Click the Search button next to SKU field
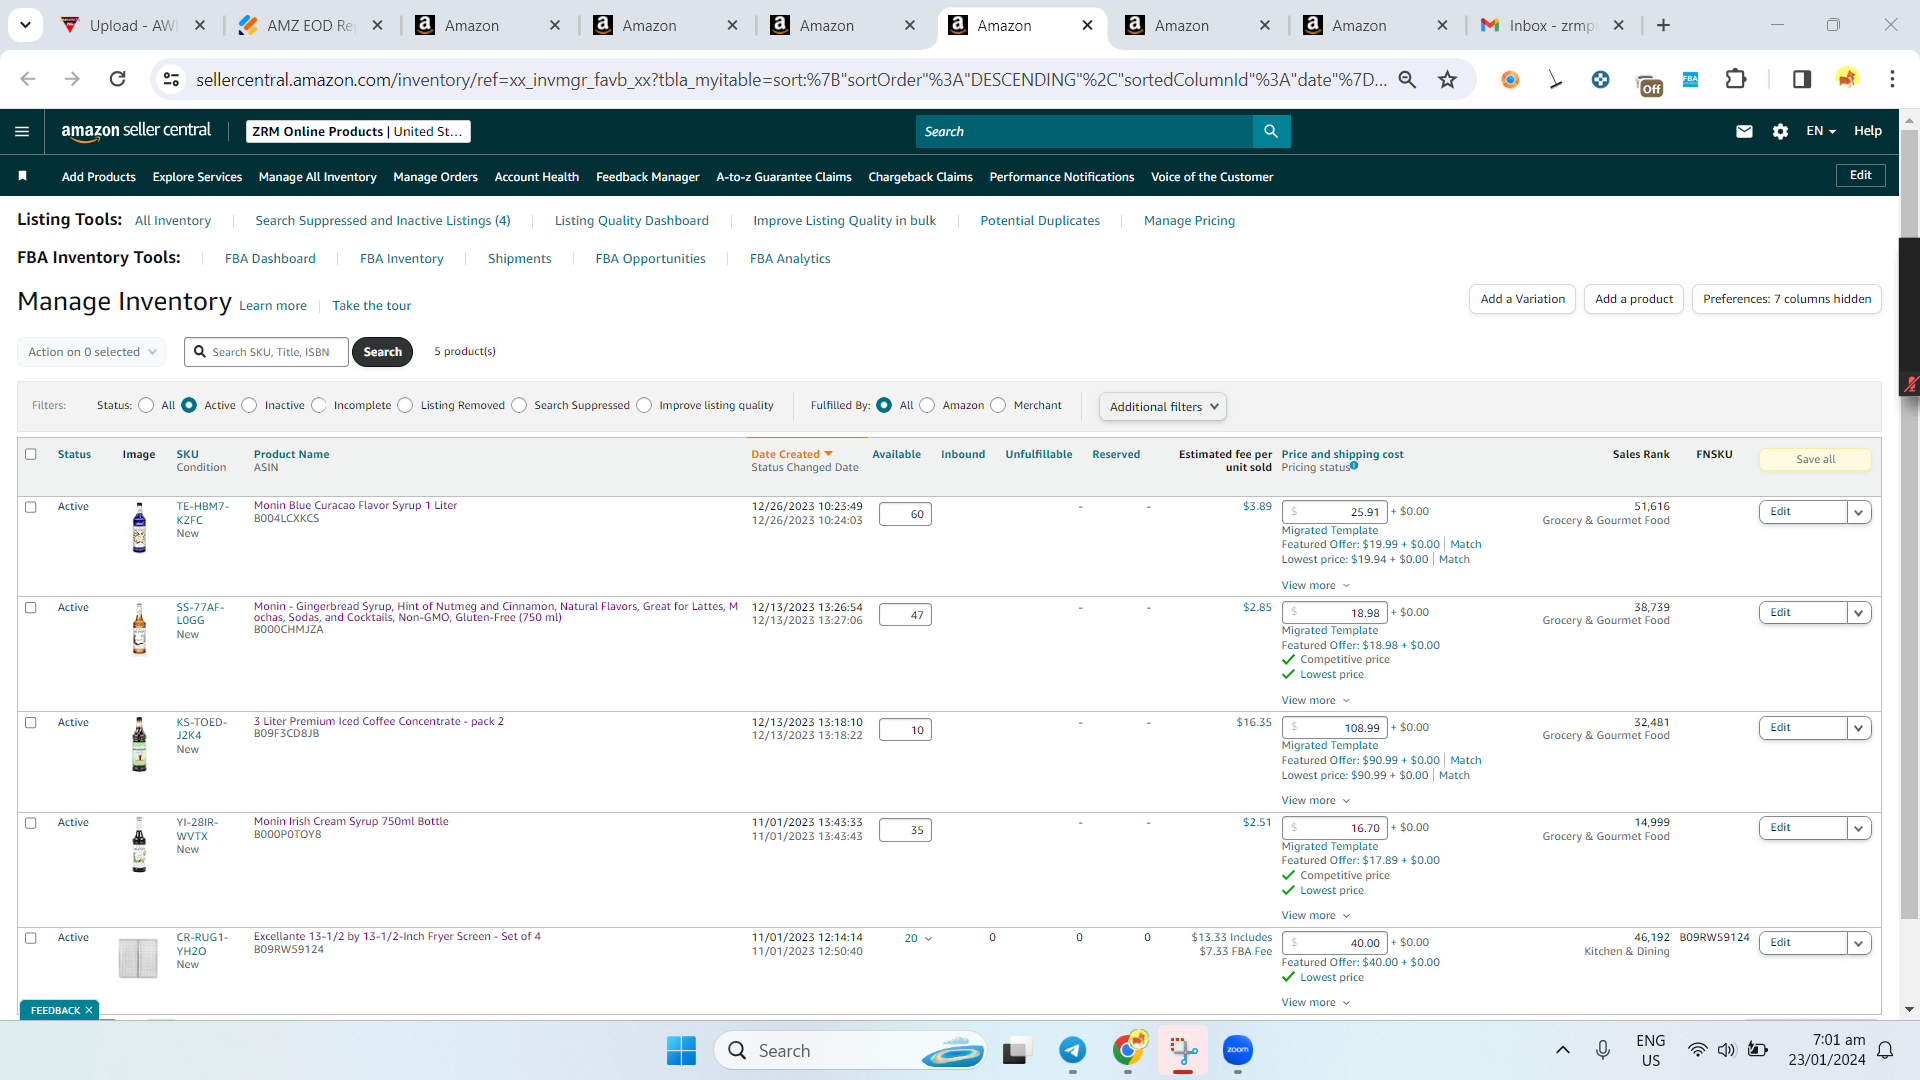1920x1080 pixels. (382, 352)
